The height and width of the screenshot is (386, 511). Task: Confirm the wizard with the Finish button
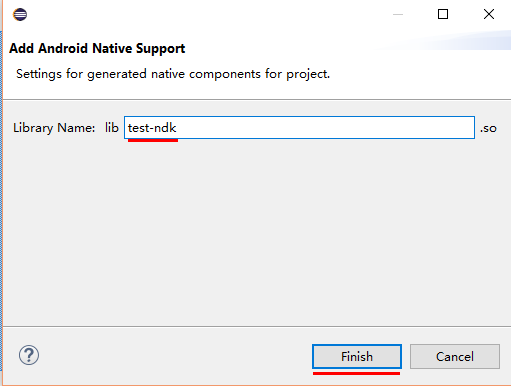click(357, 357)
